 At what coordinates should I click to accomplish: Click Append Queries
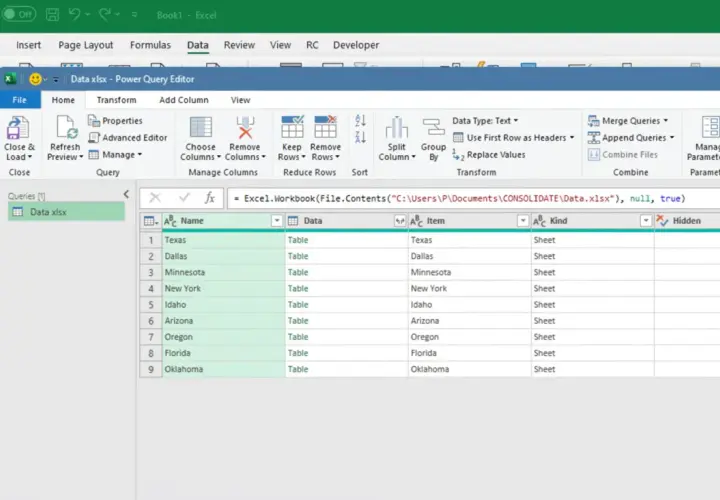(x=630, y=138)
